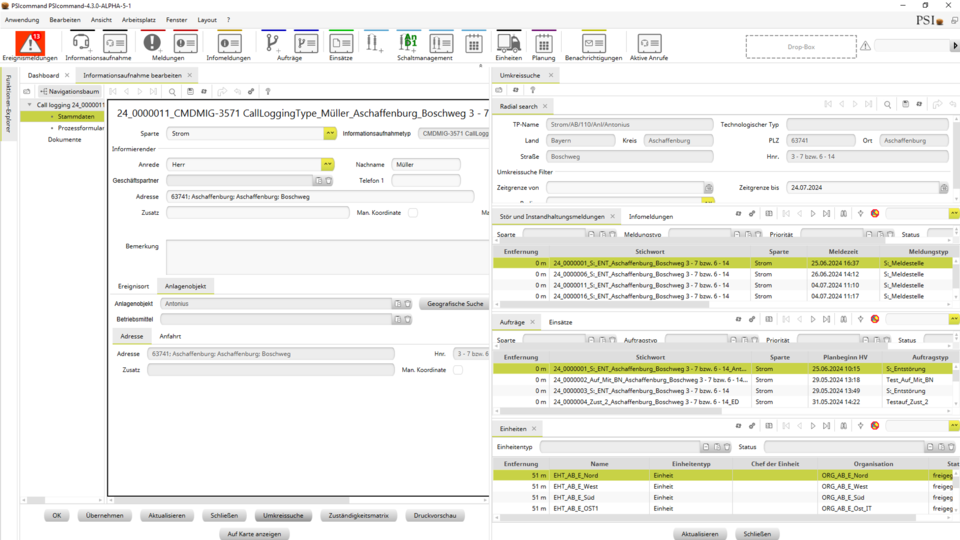Viewport: 960px width, 540px height.
Task: Select row 24_0000002_Auf_Mit_BN in Aufträge table
Action: click(722, 380)
